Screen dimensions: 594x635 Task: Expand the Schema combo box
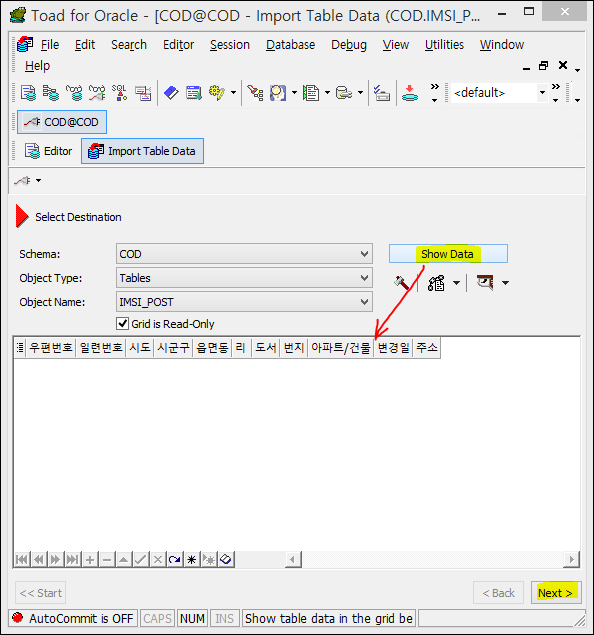point(364,254)
